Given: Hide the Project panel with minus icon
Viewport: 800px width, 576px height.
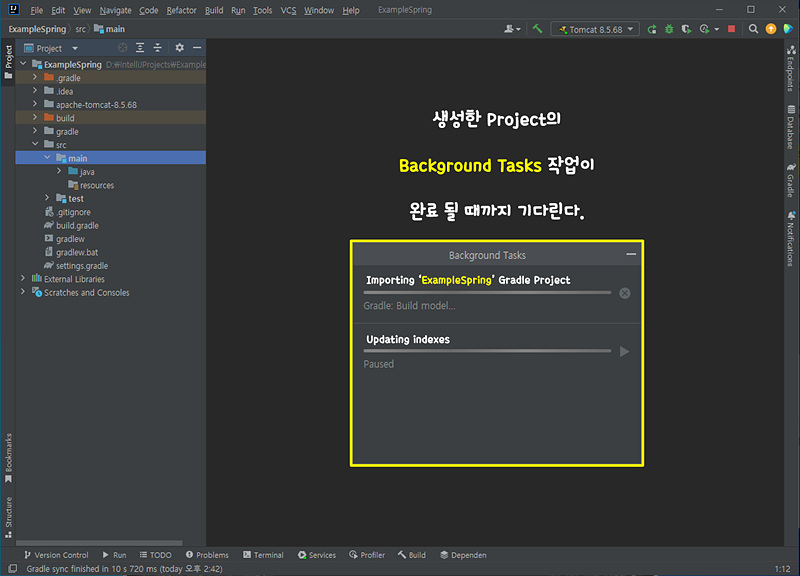Looking at the screenshot, I should [x=197, y=48].
